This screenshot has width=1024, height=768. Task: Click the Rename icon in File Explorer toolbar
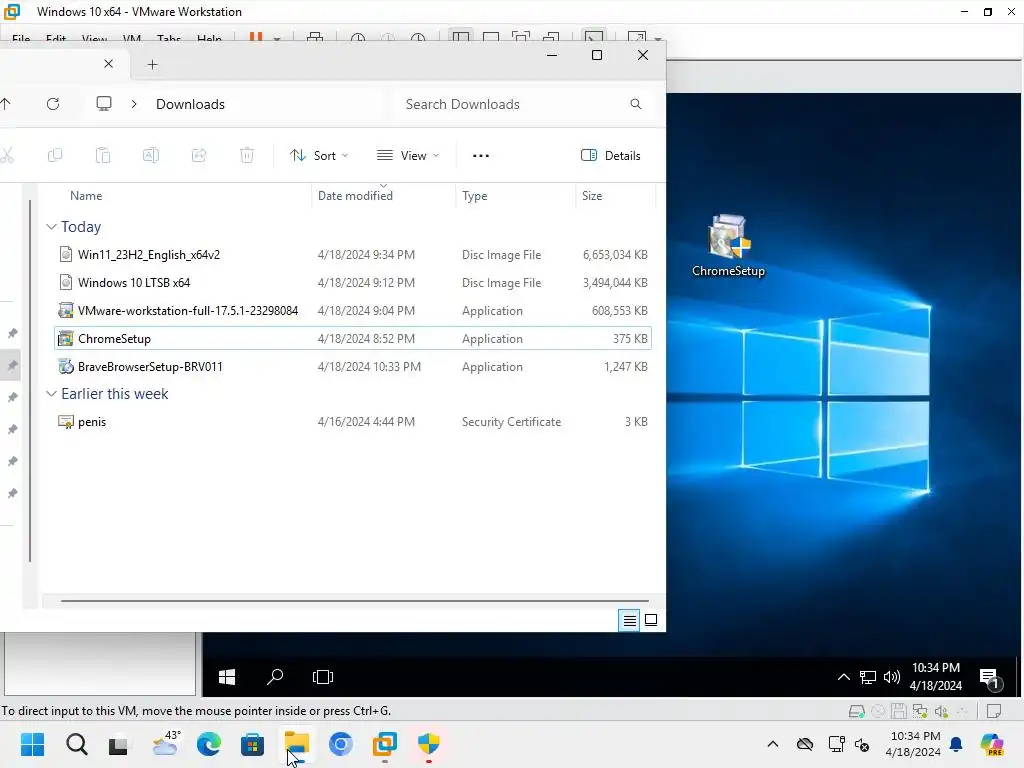[151, 155]
